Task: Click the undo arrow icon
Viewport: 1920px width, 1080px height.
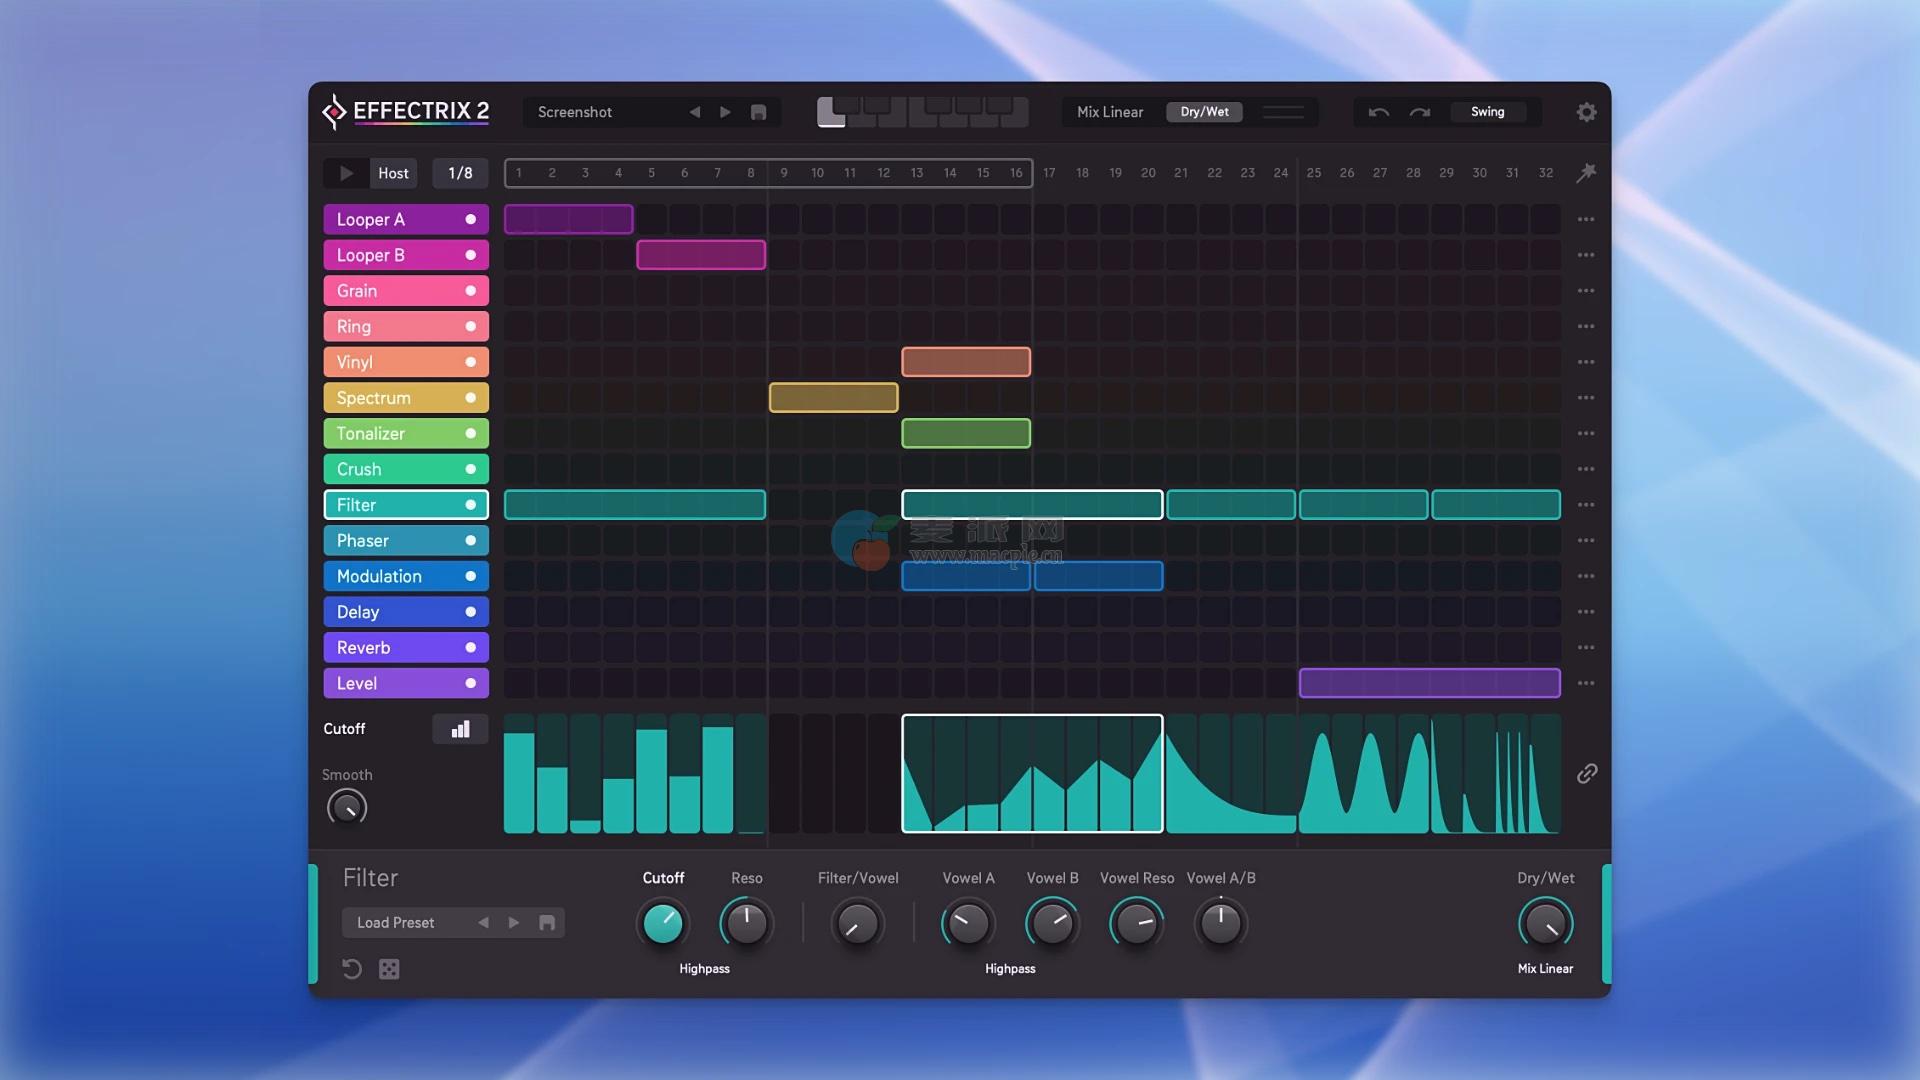Action: click(x=1379, y=112)
